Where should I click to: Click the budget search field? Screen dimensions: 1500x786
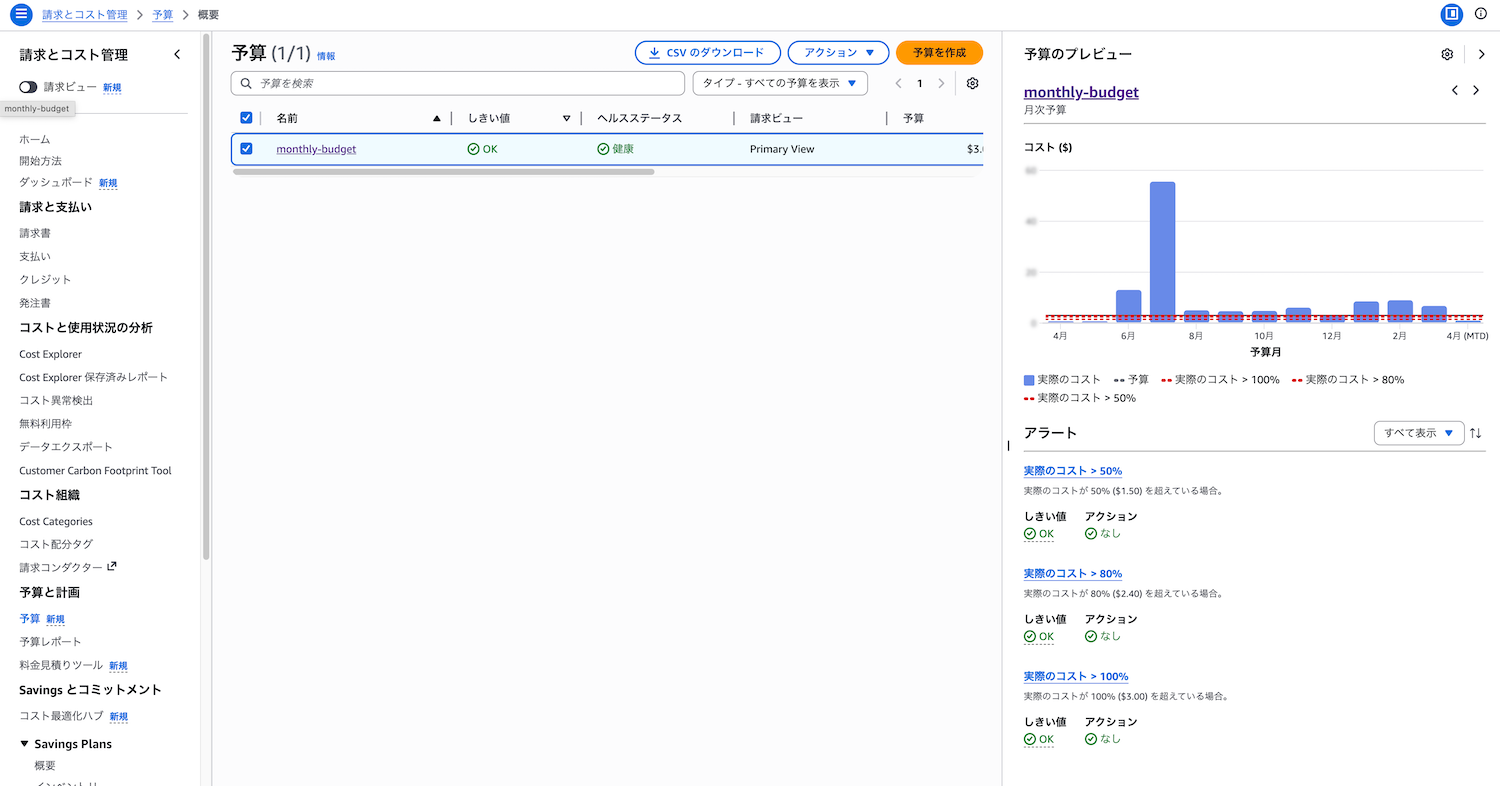click(x=458, y=84)
